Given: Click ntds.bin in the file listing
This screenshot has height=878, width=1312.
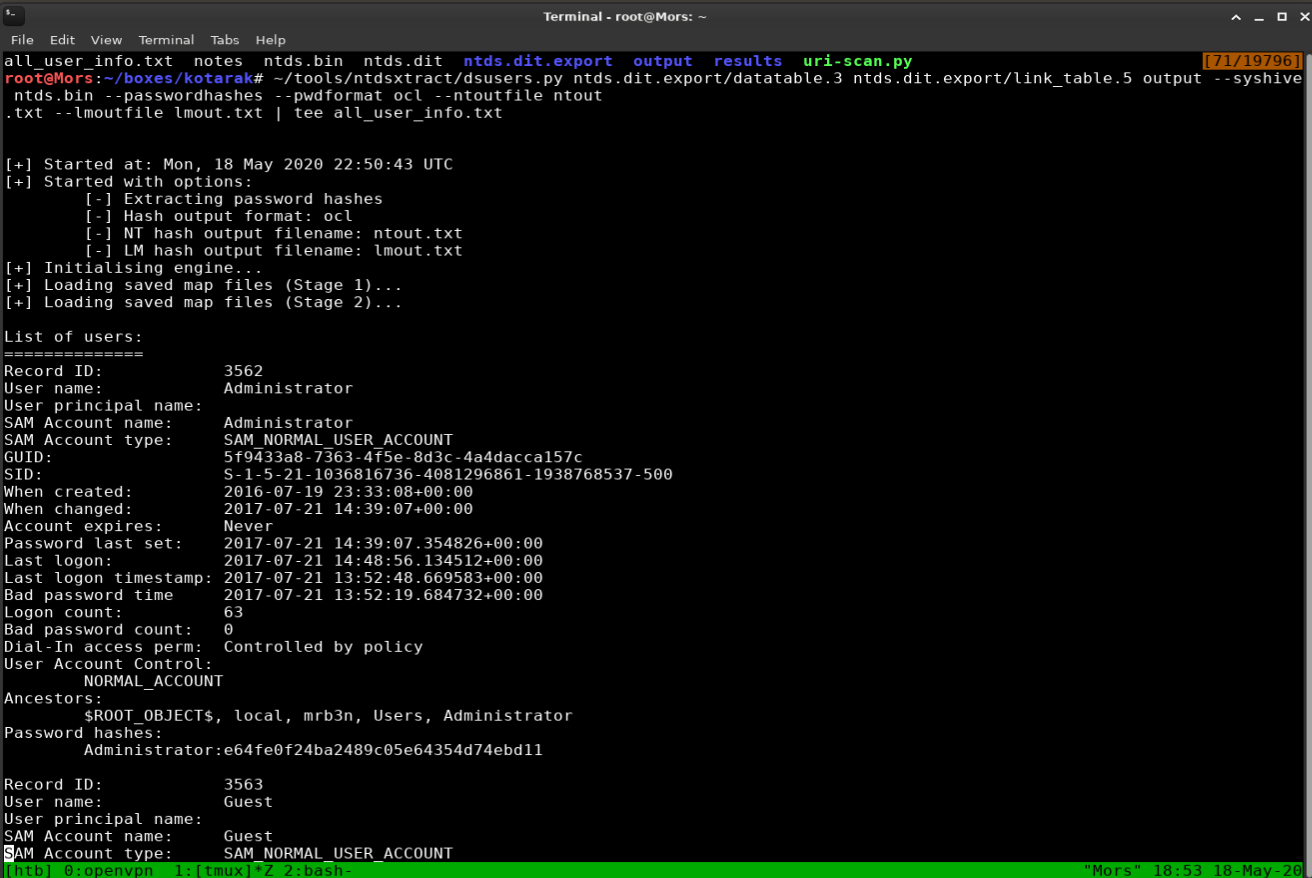Looking at the screenshot, I should (303, 61).
